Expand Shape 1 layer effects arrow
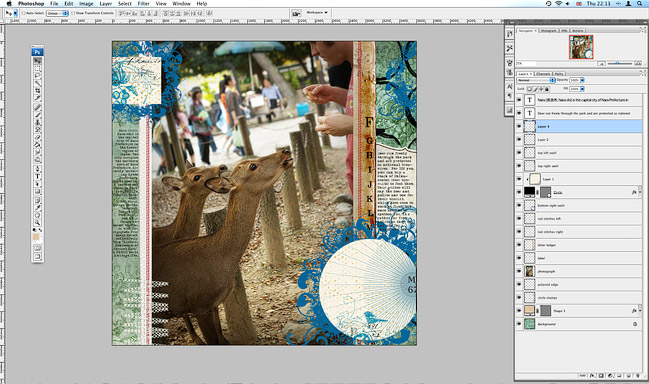Viewport: 649px width, 384px height. pyautogui.click(x=640, y=311)
